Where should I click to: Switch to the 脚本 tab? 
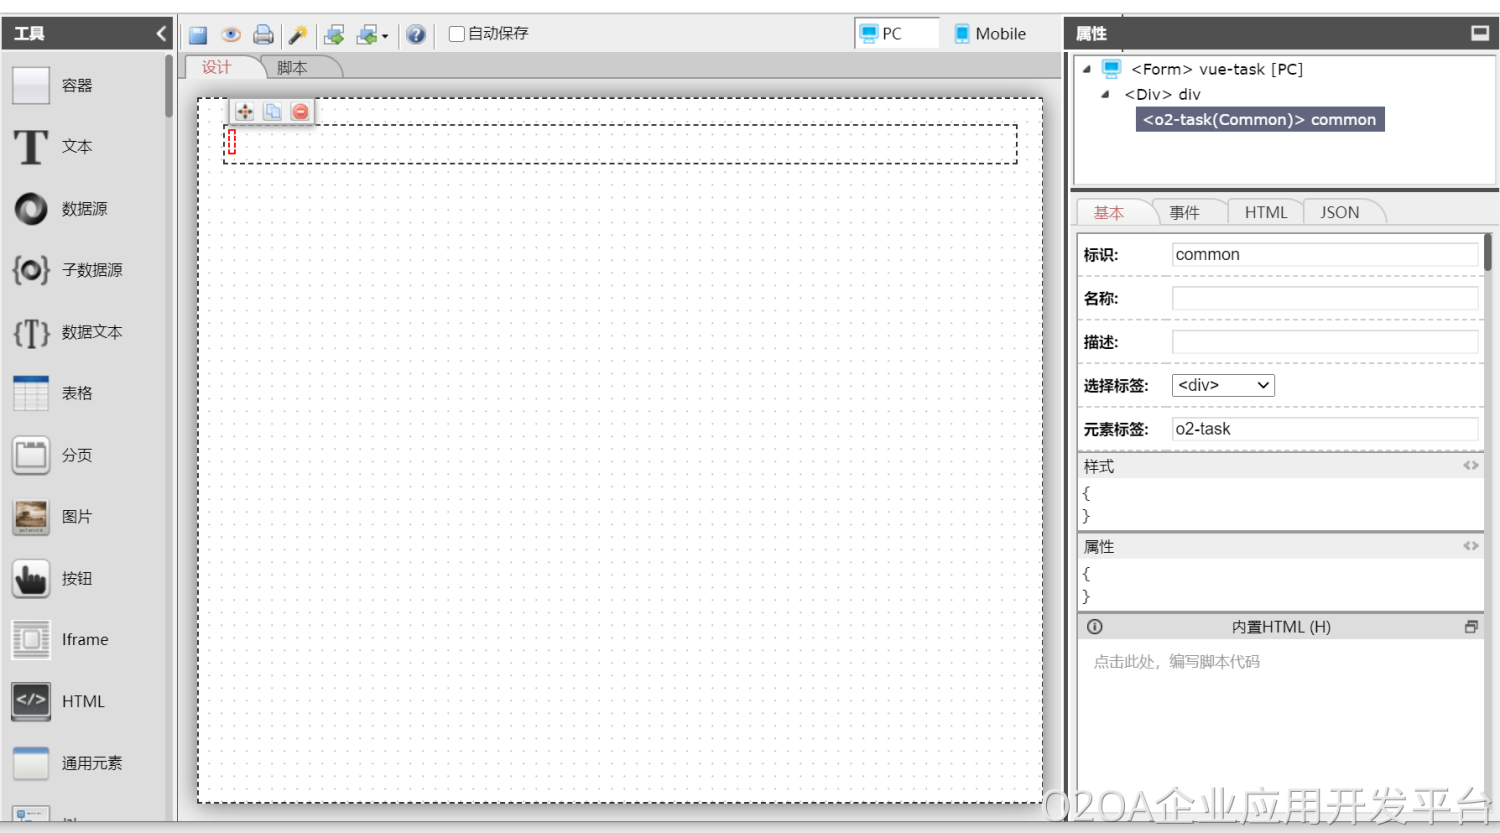click(x=292, y=68)
